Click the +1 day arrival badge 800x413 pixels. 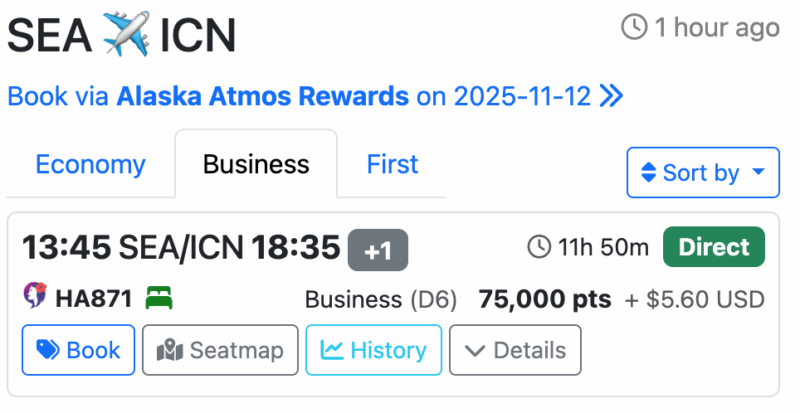[378, 250]
